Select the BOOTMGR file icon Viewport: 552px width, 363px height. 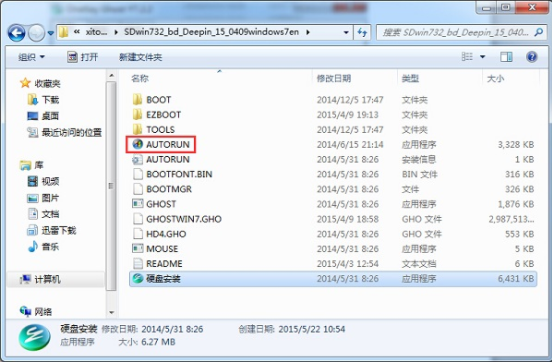[x=138, y=189]
